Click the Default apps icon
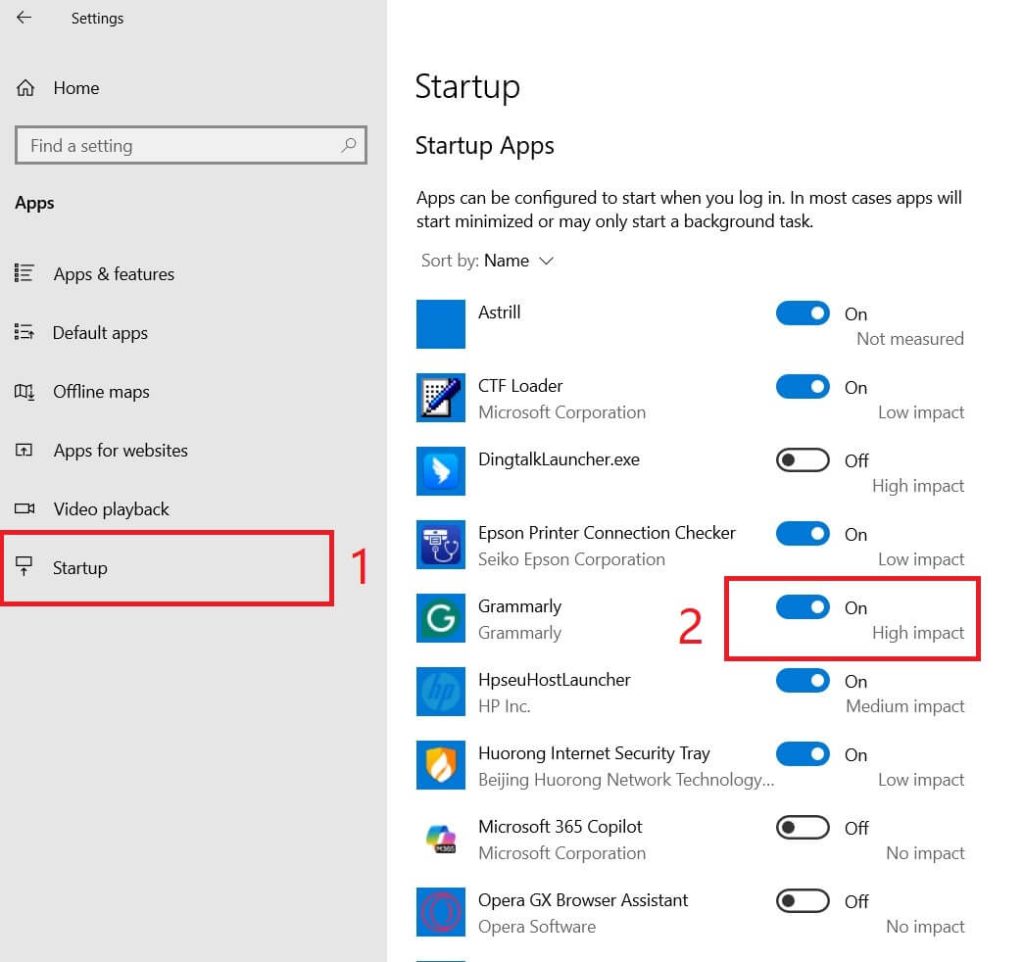Screen dimensions: 1024x962 tap(24, 332)
